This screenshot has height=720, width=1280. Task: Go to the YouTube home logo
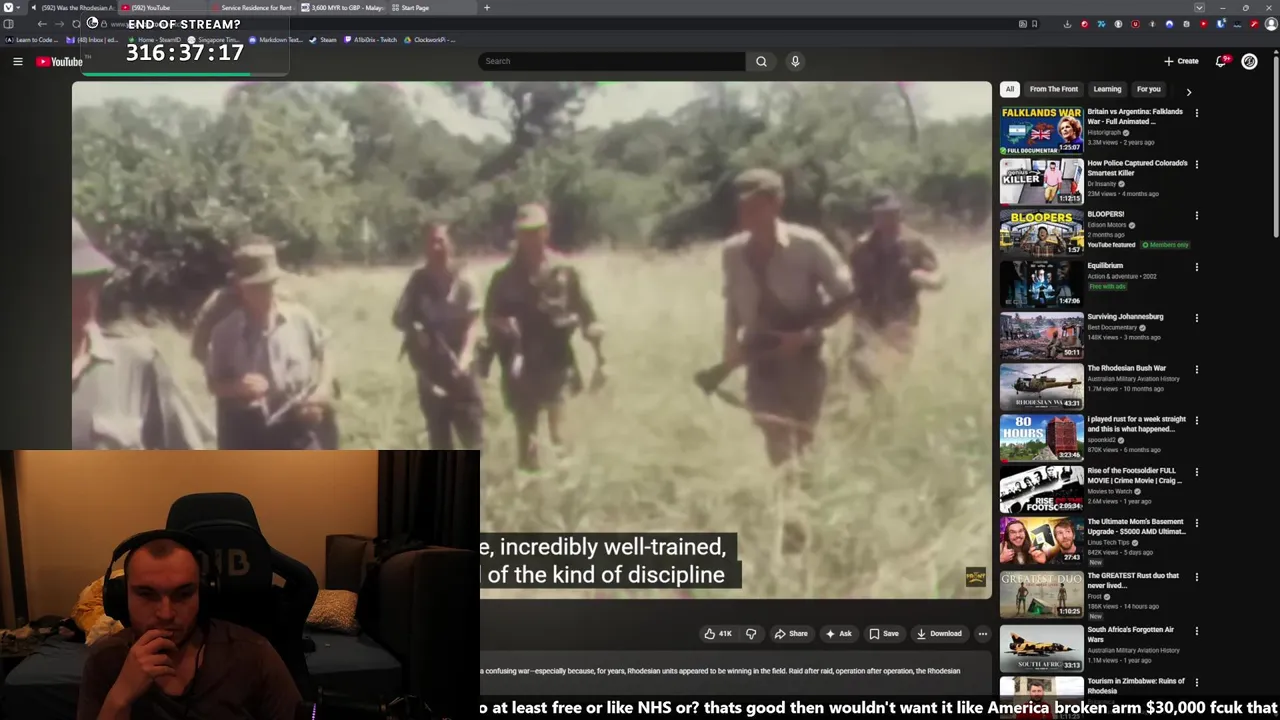pos(59,62)
